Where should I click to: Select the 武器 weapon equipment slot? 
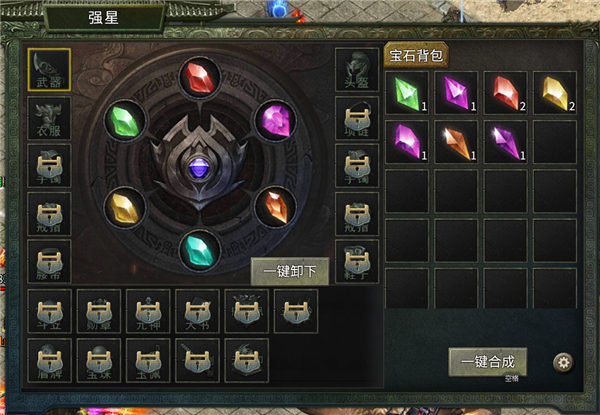tap(49, 70)
